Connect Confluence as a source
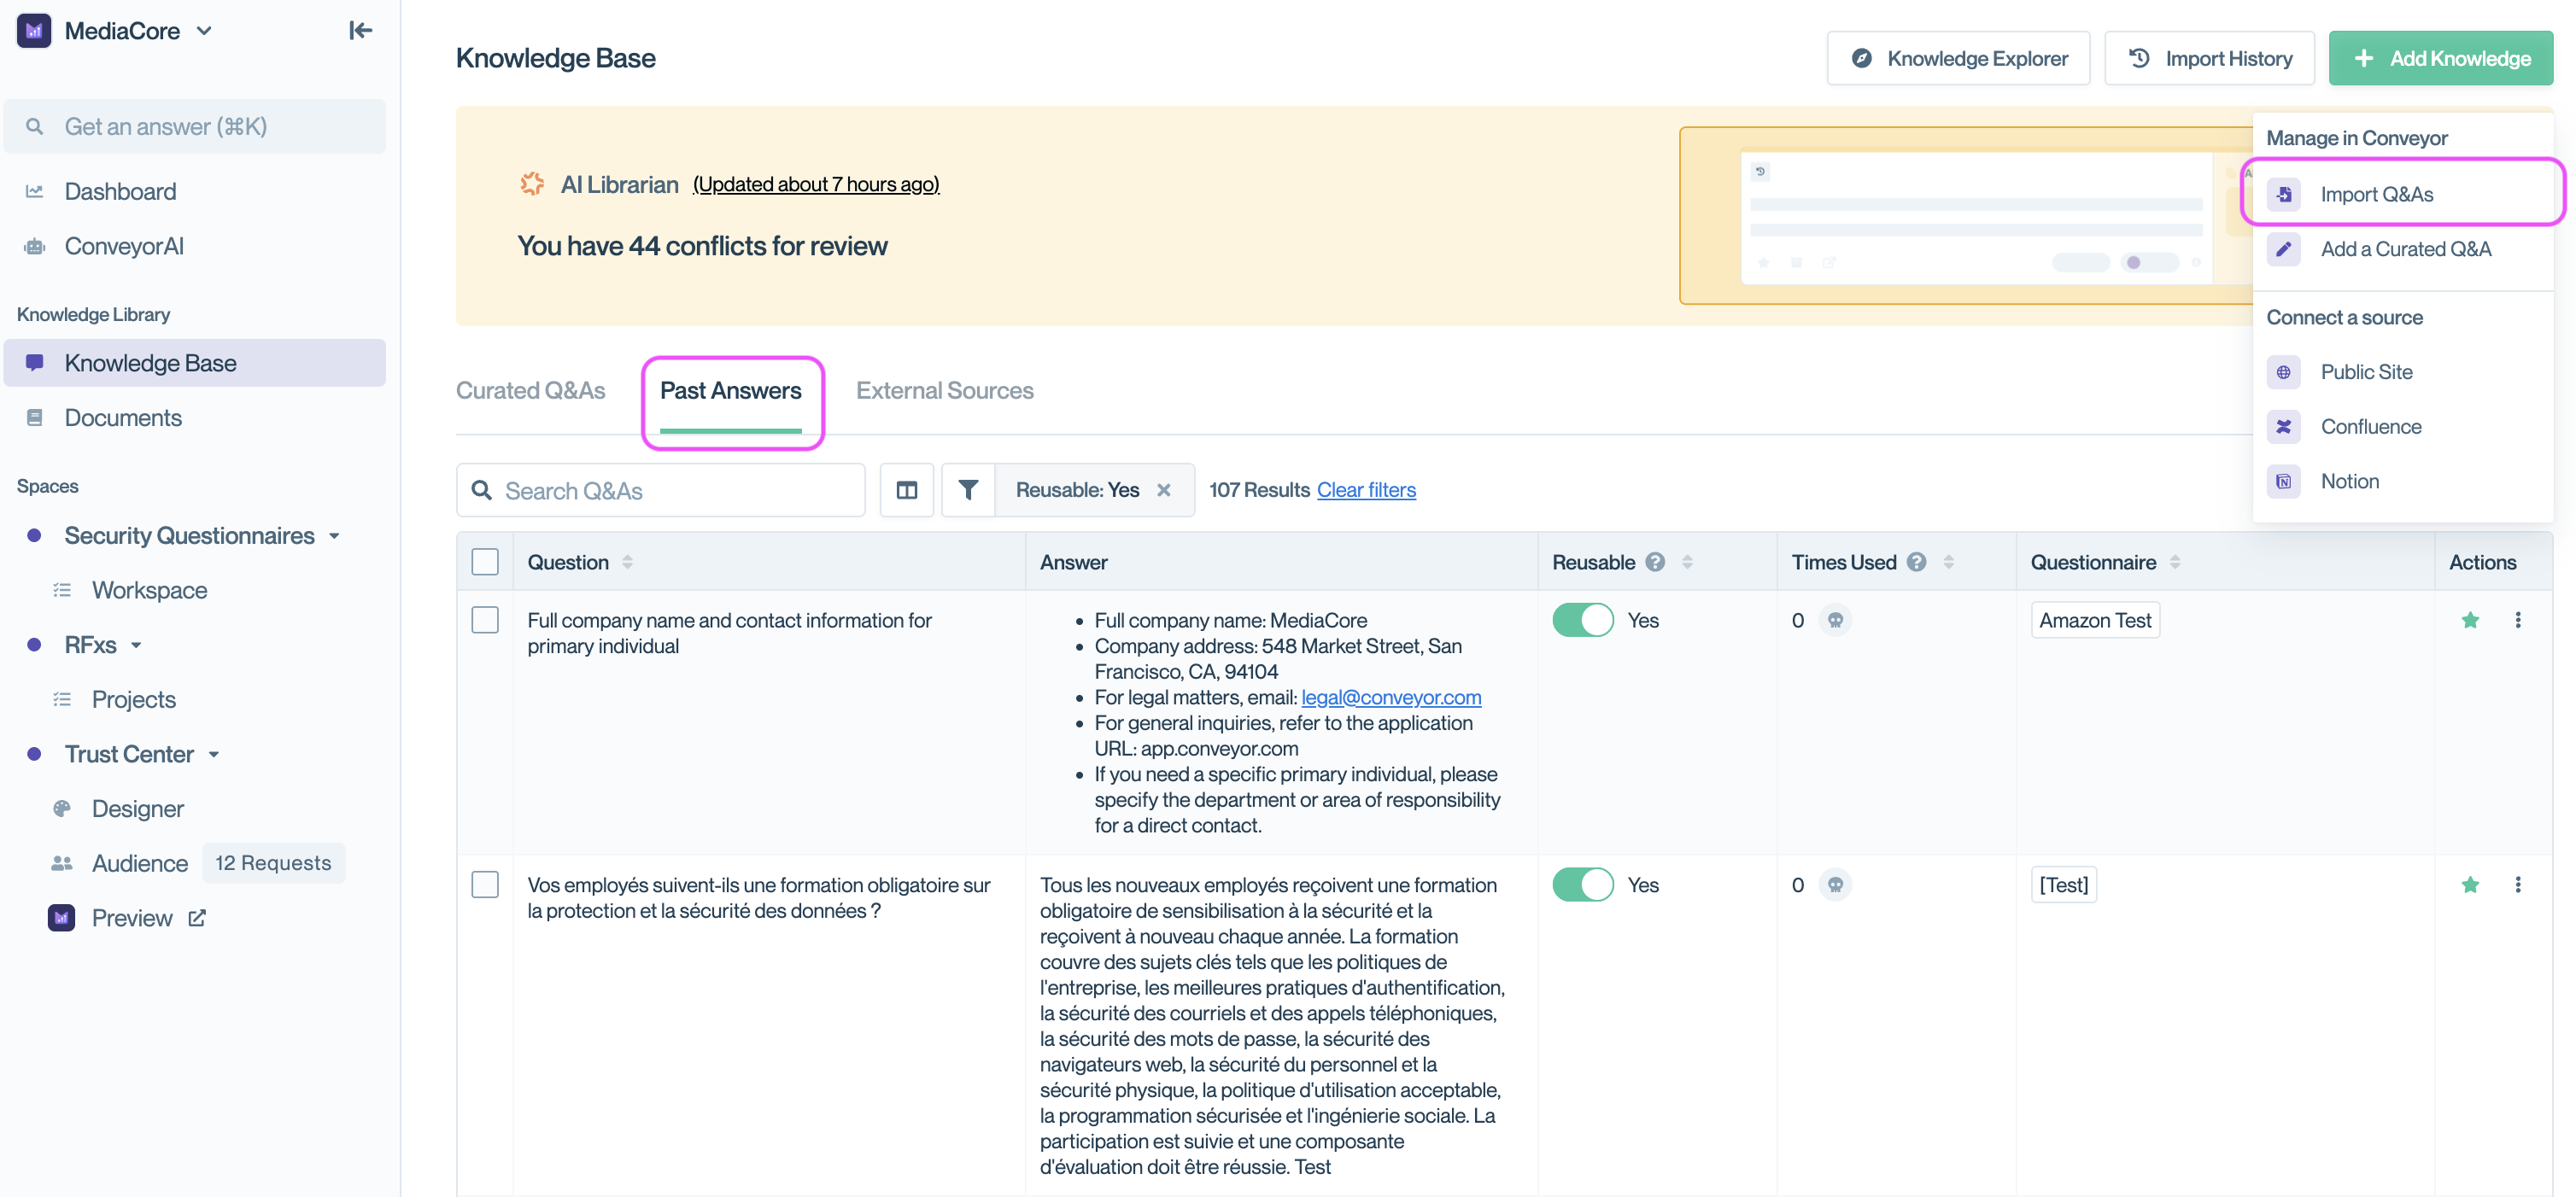 [2371, 426]
